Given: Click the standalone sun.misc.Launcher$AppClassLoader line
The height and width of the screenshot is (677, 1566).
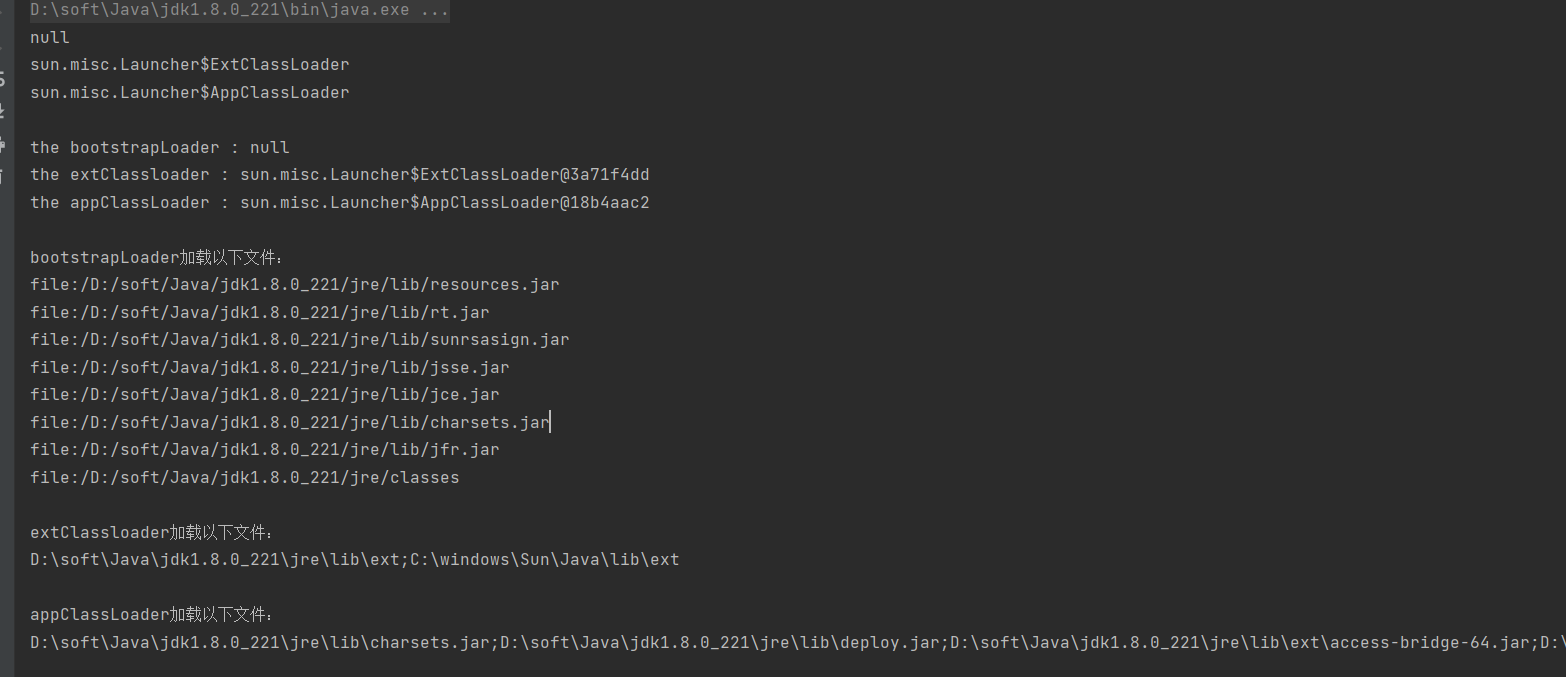Looking at the screenshot, I should (190, 93).
